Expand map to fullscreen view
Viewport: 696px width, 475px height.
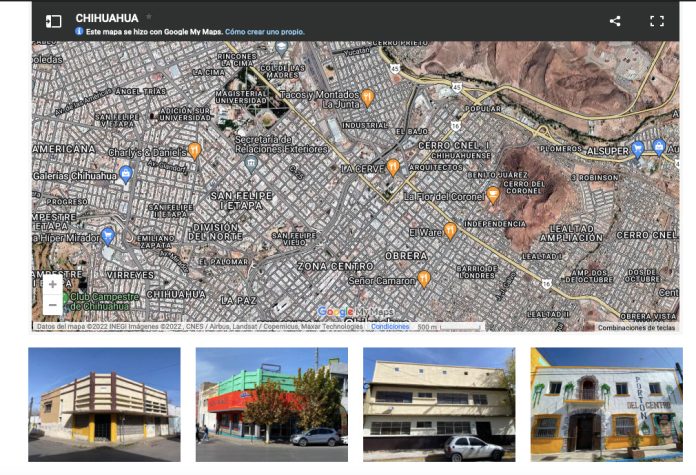point(657,21)
